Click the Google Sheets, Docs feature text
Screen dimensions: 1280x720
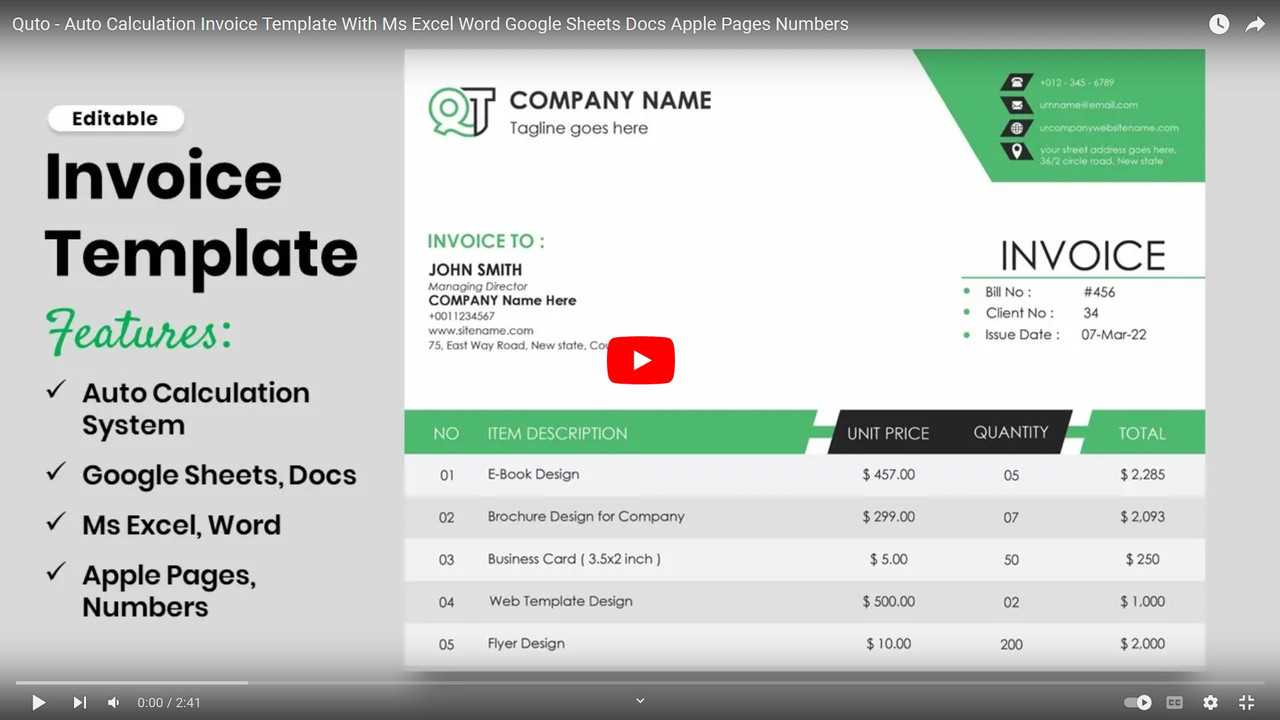coord(219,475)
